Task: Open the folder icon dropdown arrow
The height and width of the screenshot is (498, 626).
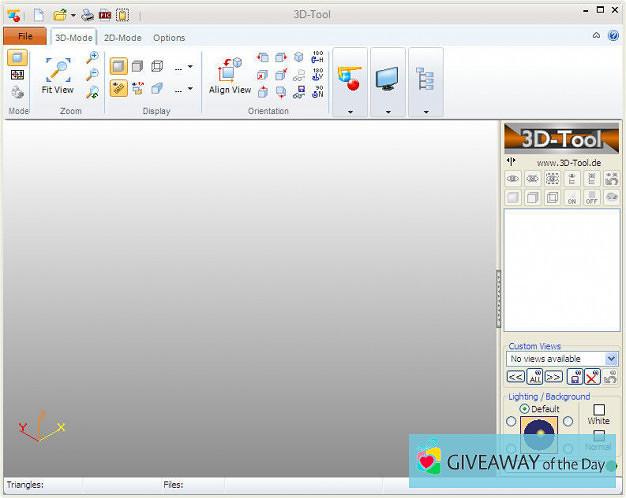Action: [73, 15]
